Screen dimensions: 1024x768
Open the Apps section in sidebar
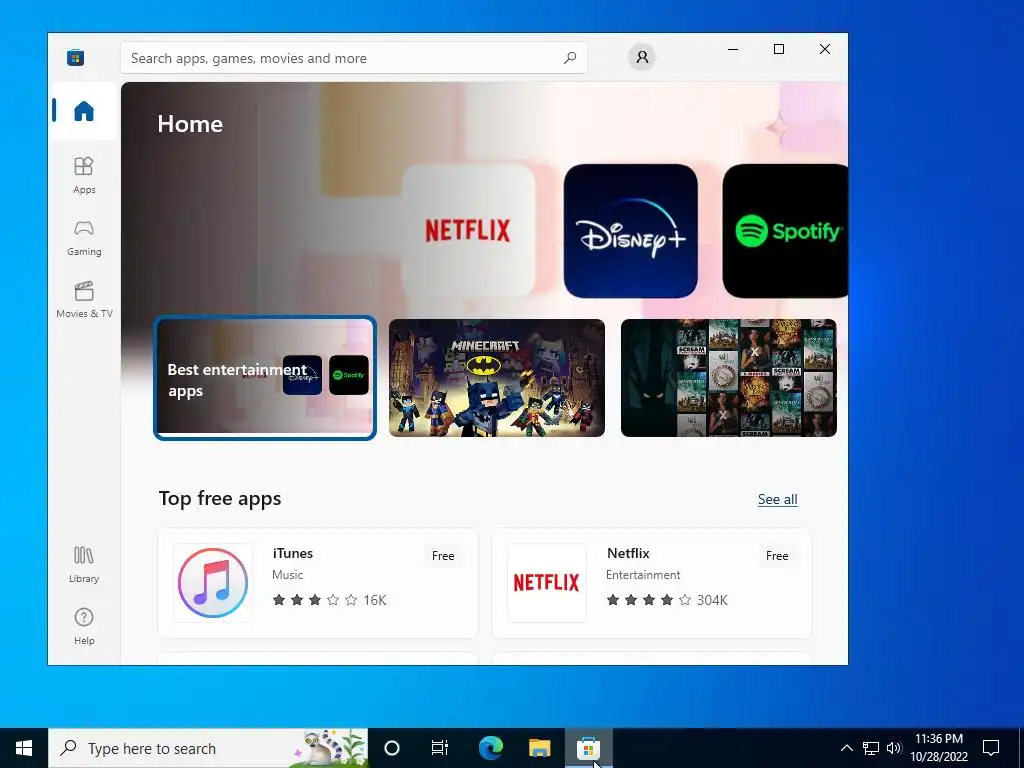click(x=84, y=175)
